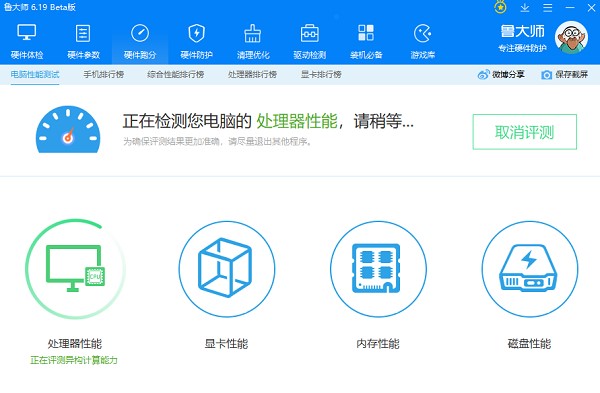Click the 正在评测异构计算能力 status text

point(74,360)
